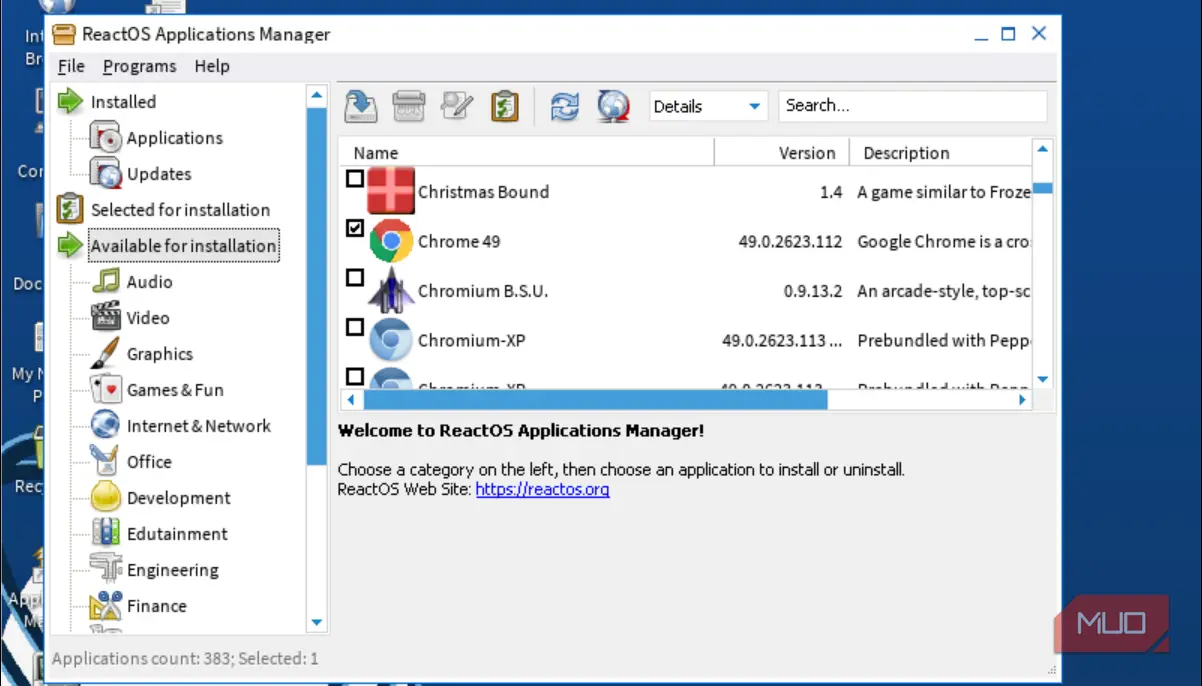This screenshot has height=686, width=1202.
Task: Open the File menu
Action: 71,66
